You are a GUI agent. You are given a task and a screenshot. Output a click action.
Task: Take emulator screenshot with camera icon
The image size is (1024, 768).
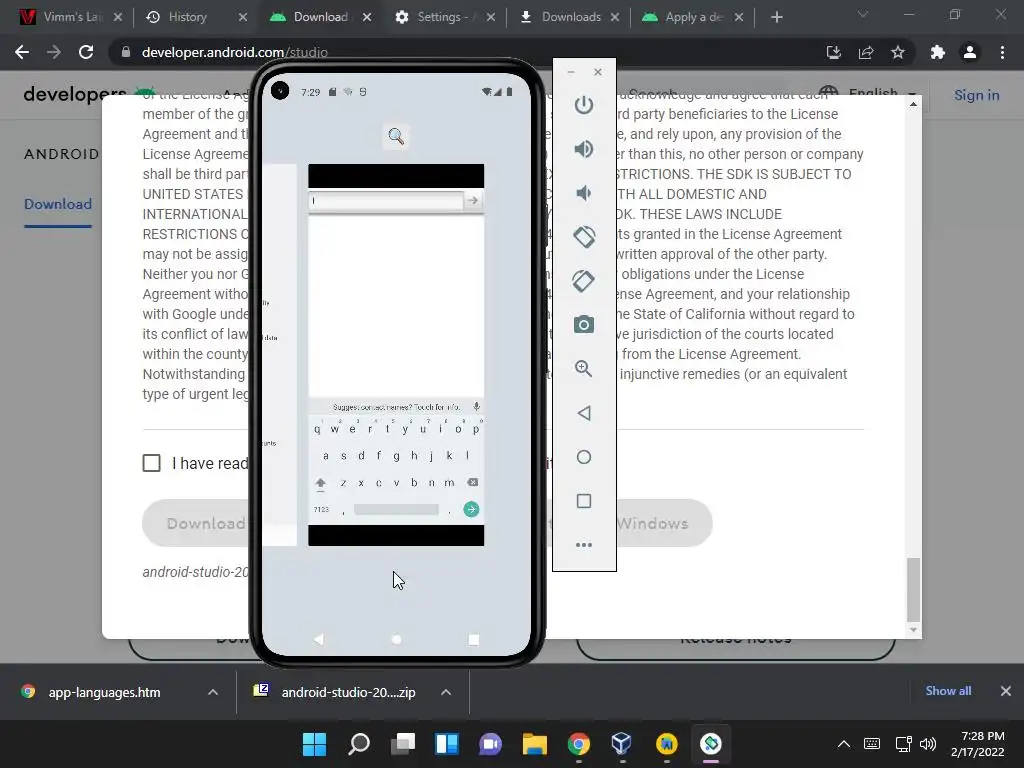tap(584, 325)
